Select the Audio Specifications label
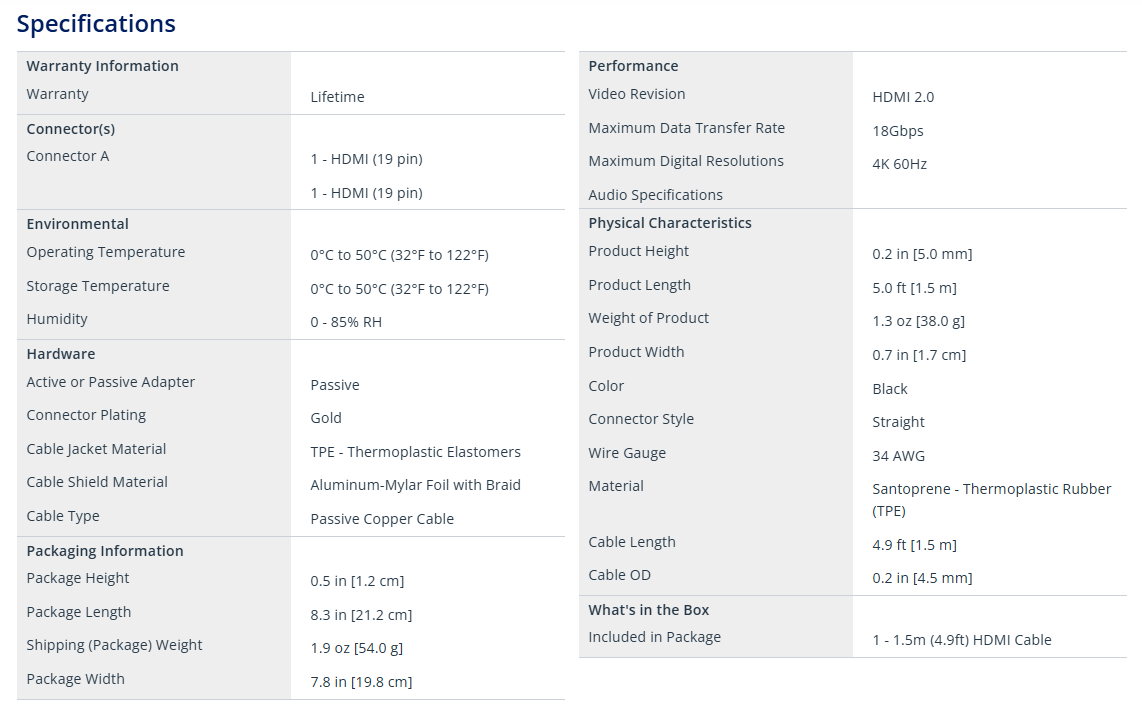This screenshot has width=1142, height=707. point(655,194)
